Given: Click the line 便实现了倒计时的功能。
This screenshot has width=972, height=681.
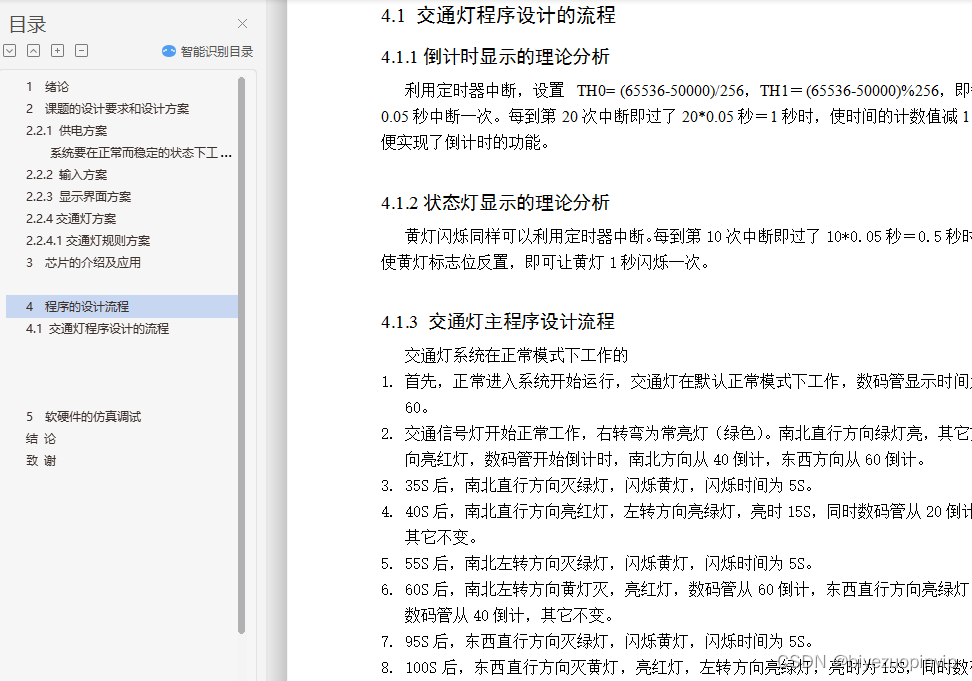Looking at the screenshot, I should pyautogui.click(x=465, y=143).
